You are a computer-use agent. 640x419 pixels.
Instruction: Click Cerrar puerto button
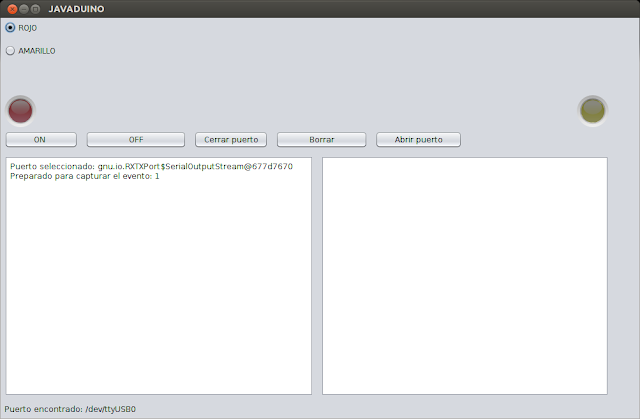point(231,140)
